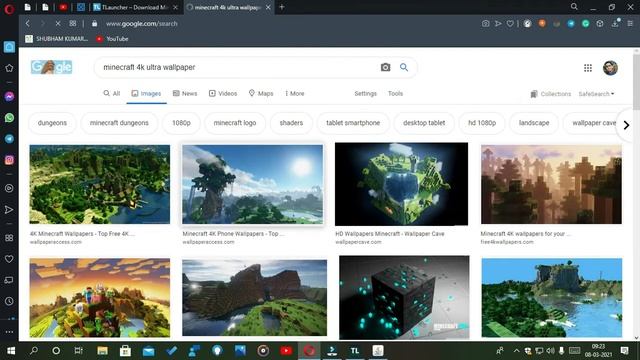640x360 pixels.
Task: Open sidebar personal news send icon
Action: pyautogui.click(x=9, y=210)
